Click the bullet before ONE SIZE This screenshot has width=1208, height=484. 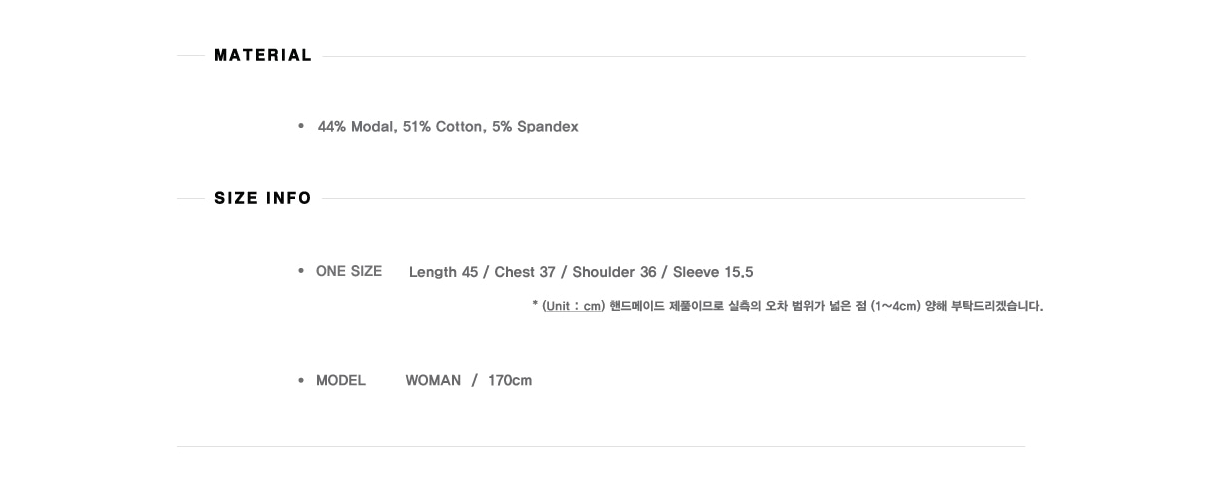(x=301, y=271)
